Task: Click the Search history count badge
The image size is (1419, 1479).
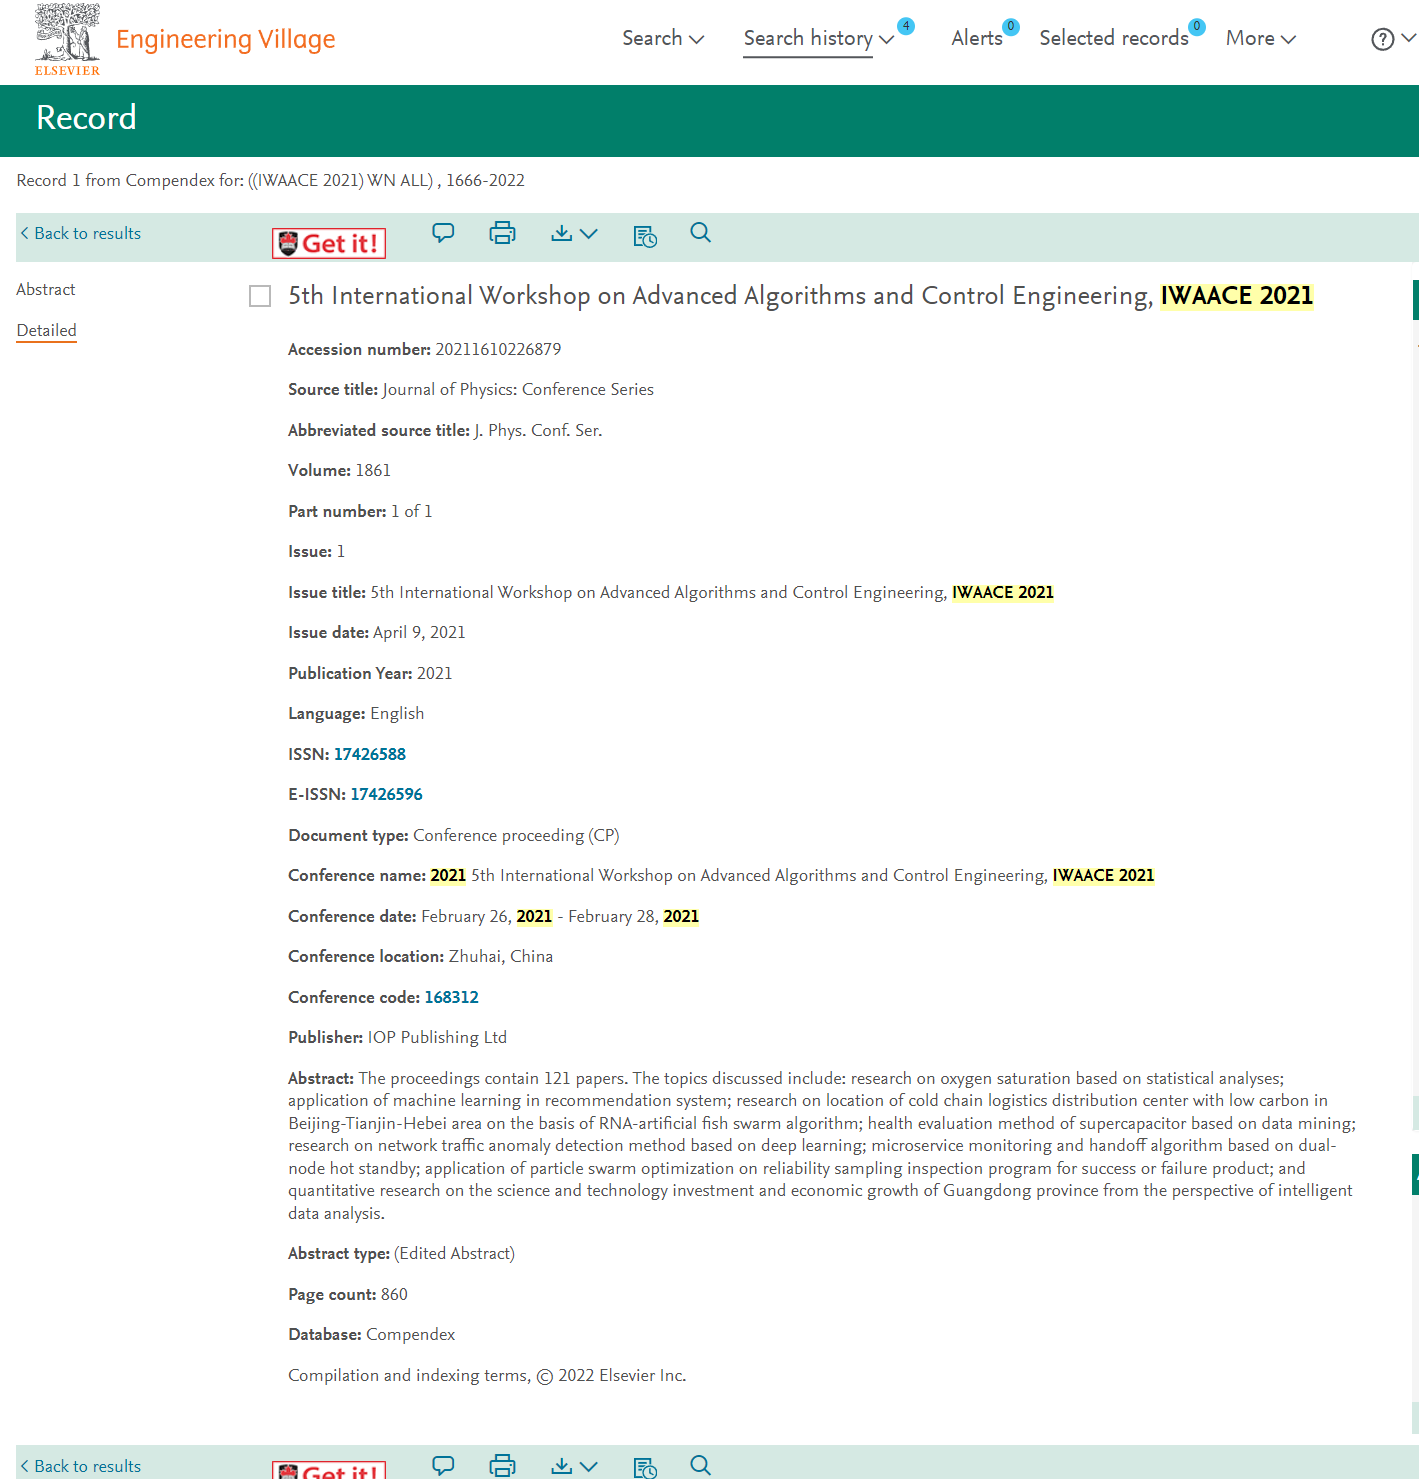Action: pos(906,26)
